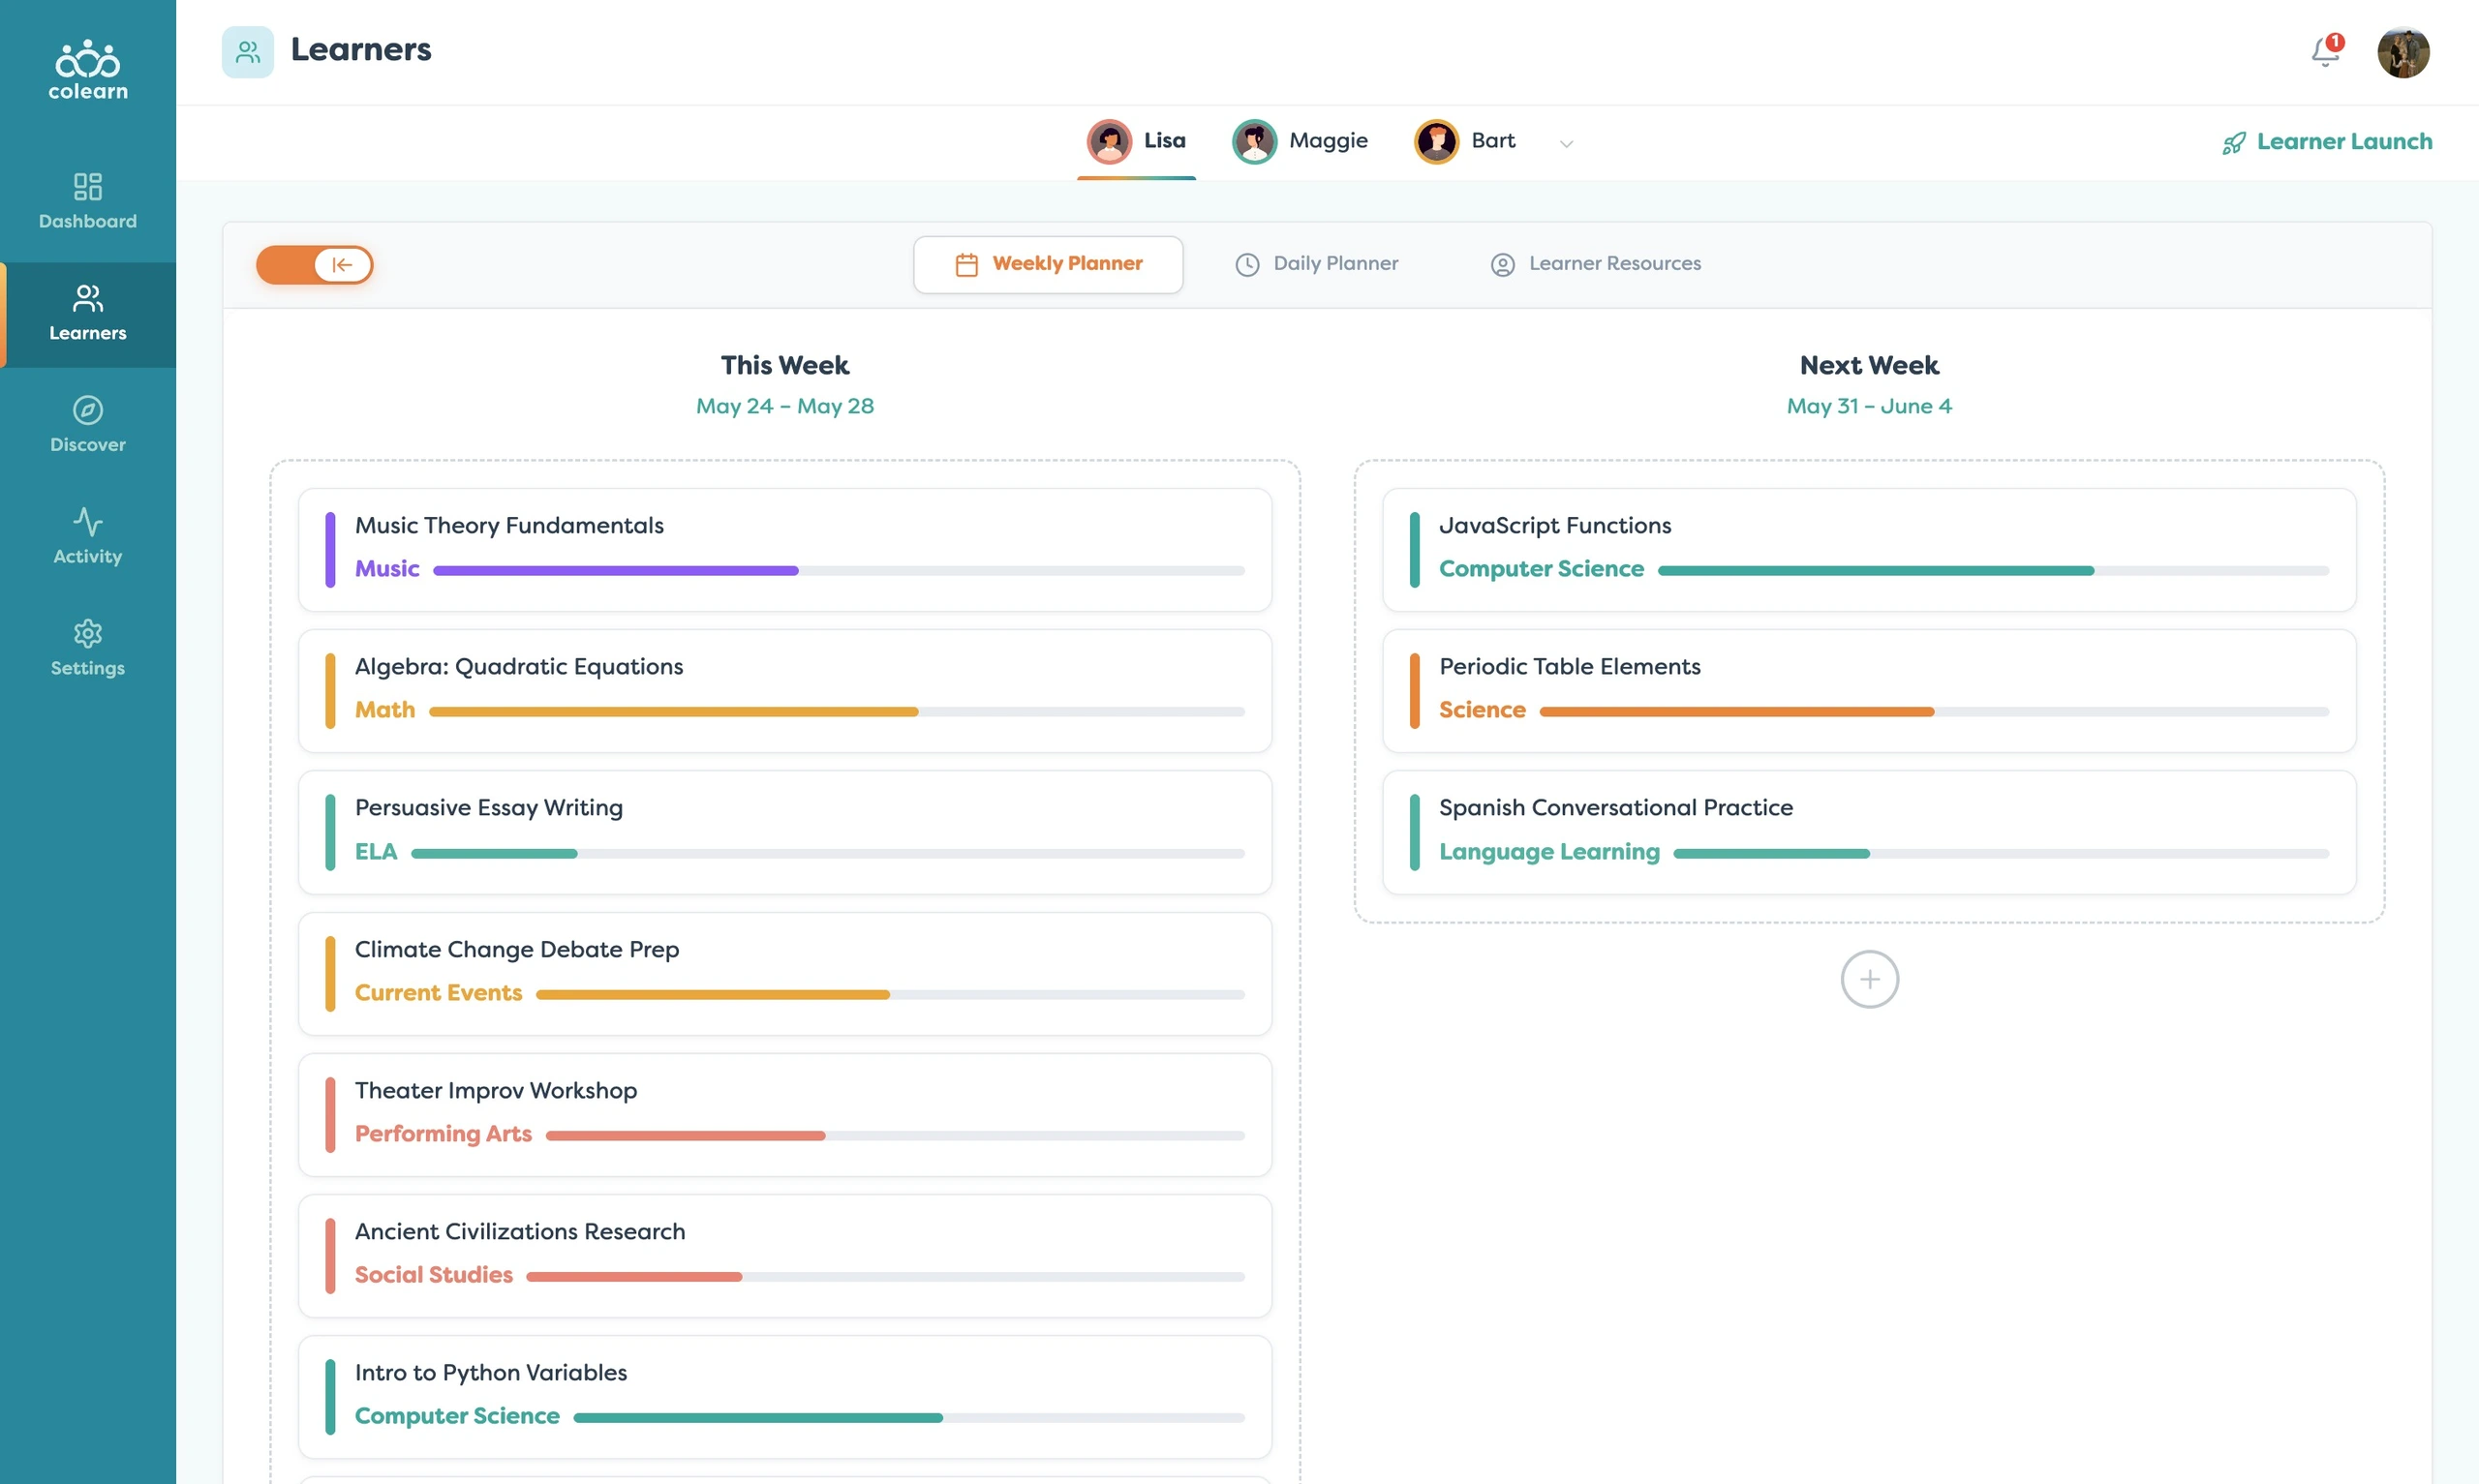Open the user profile avatar menu

pyautogui.click(x=2403, y=52)
